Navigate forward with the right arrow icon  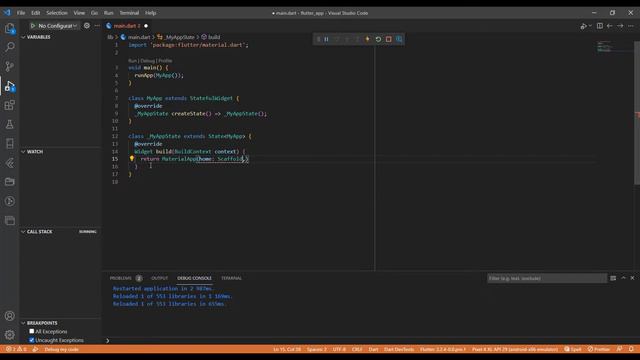[x=620, y=26]
